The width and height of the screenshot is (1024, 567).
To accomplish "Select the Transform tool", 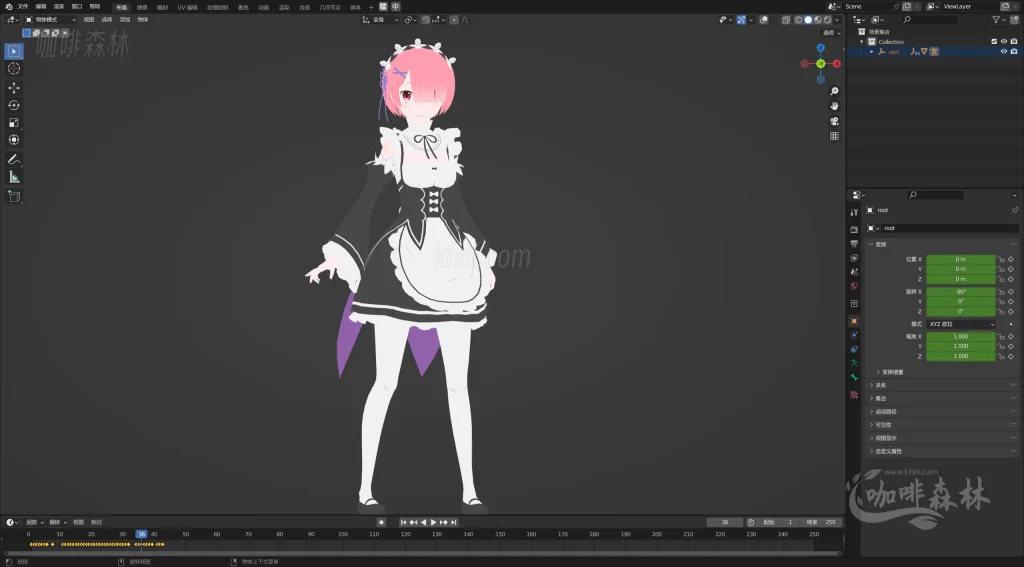I will (14, 140).
